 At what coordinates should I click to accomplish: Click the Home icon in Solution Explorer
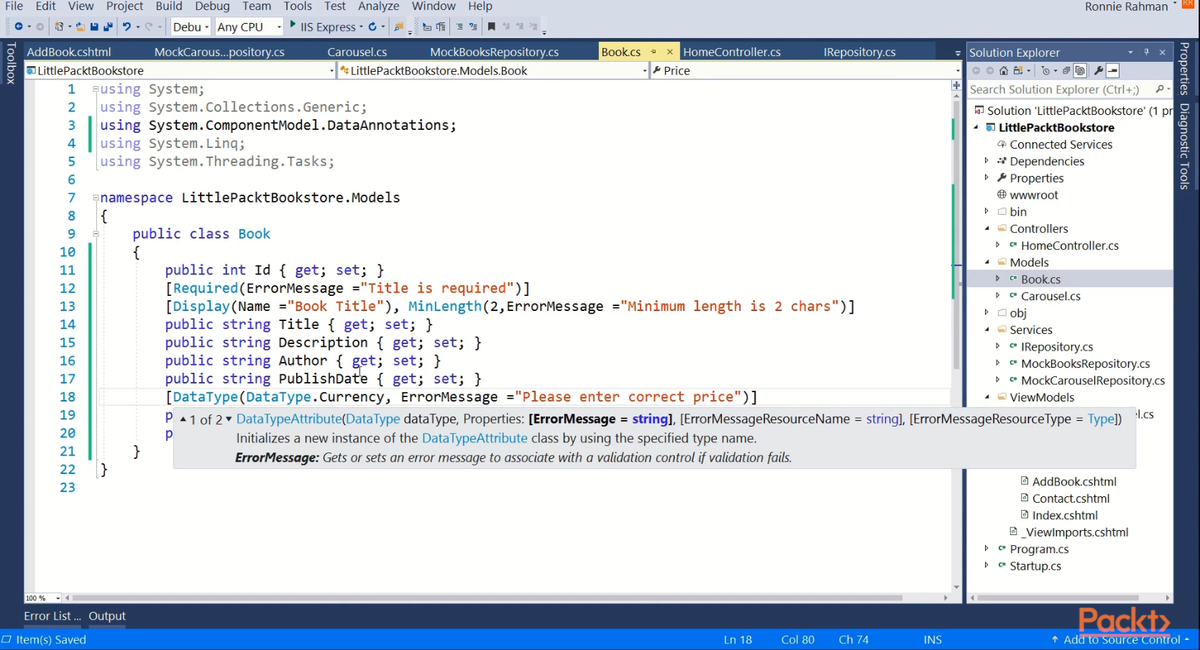[1004, 71]
